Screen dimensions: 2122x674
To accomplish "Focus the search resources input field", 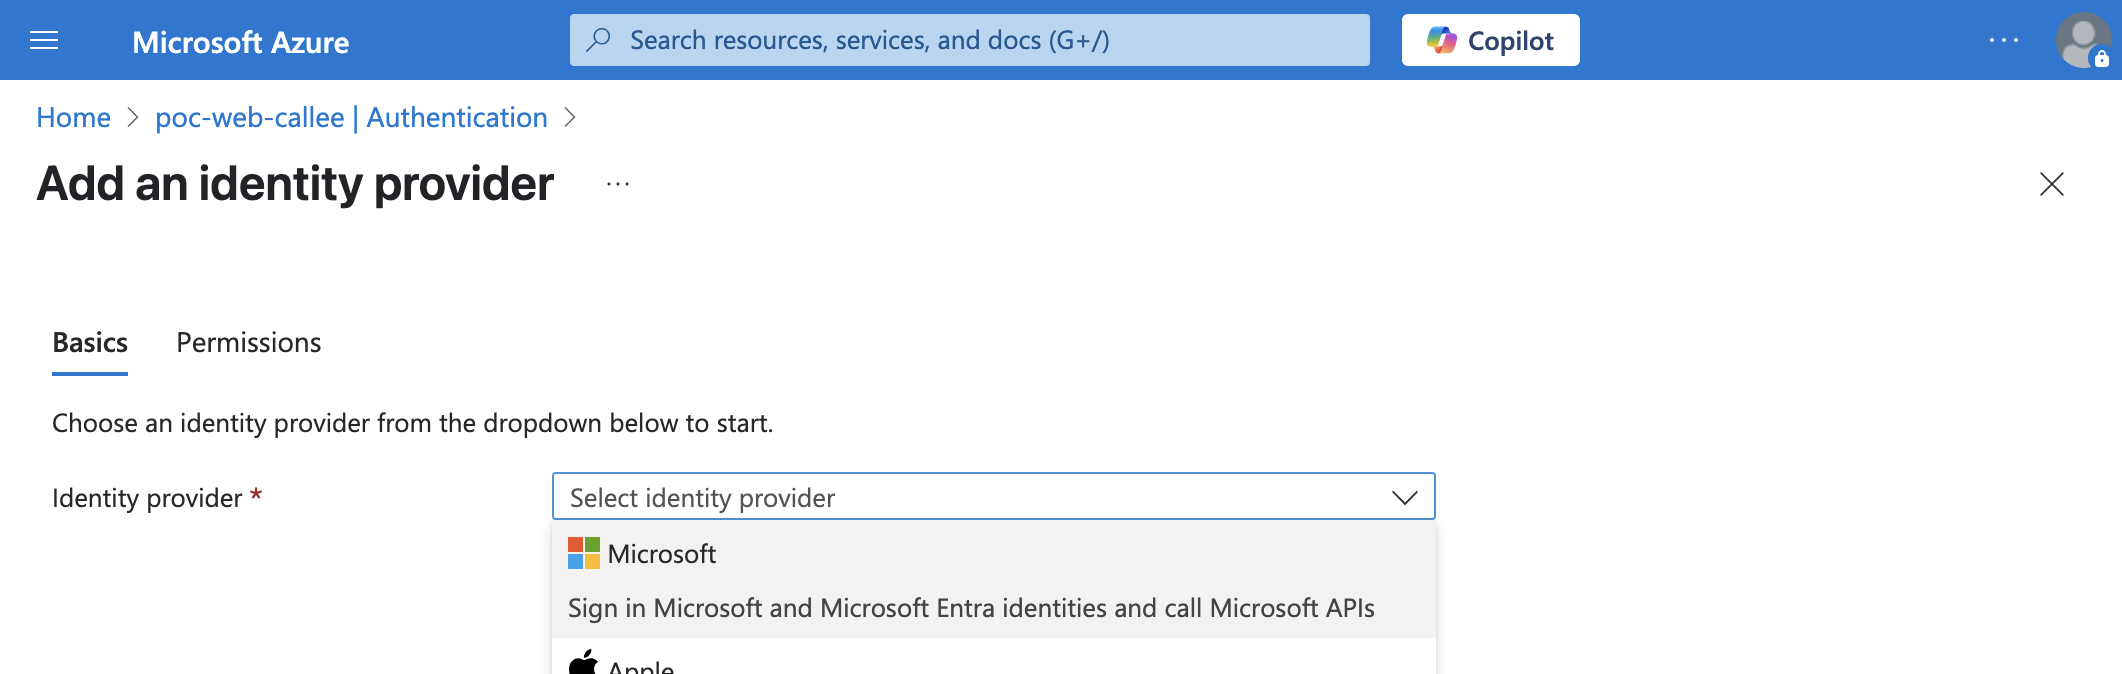I will click(x=969, y=40).
